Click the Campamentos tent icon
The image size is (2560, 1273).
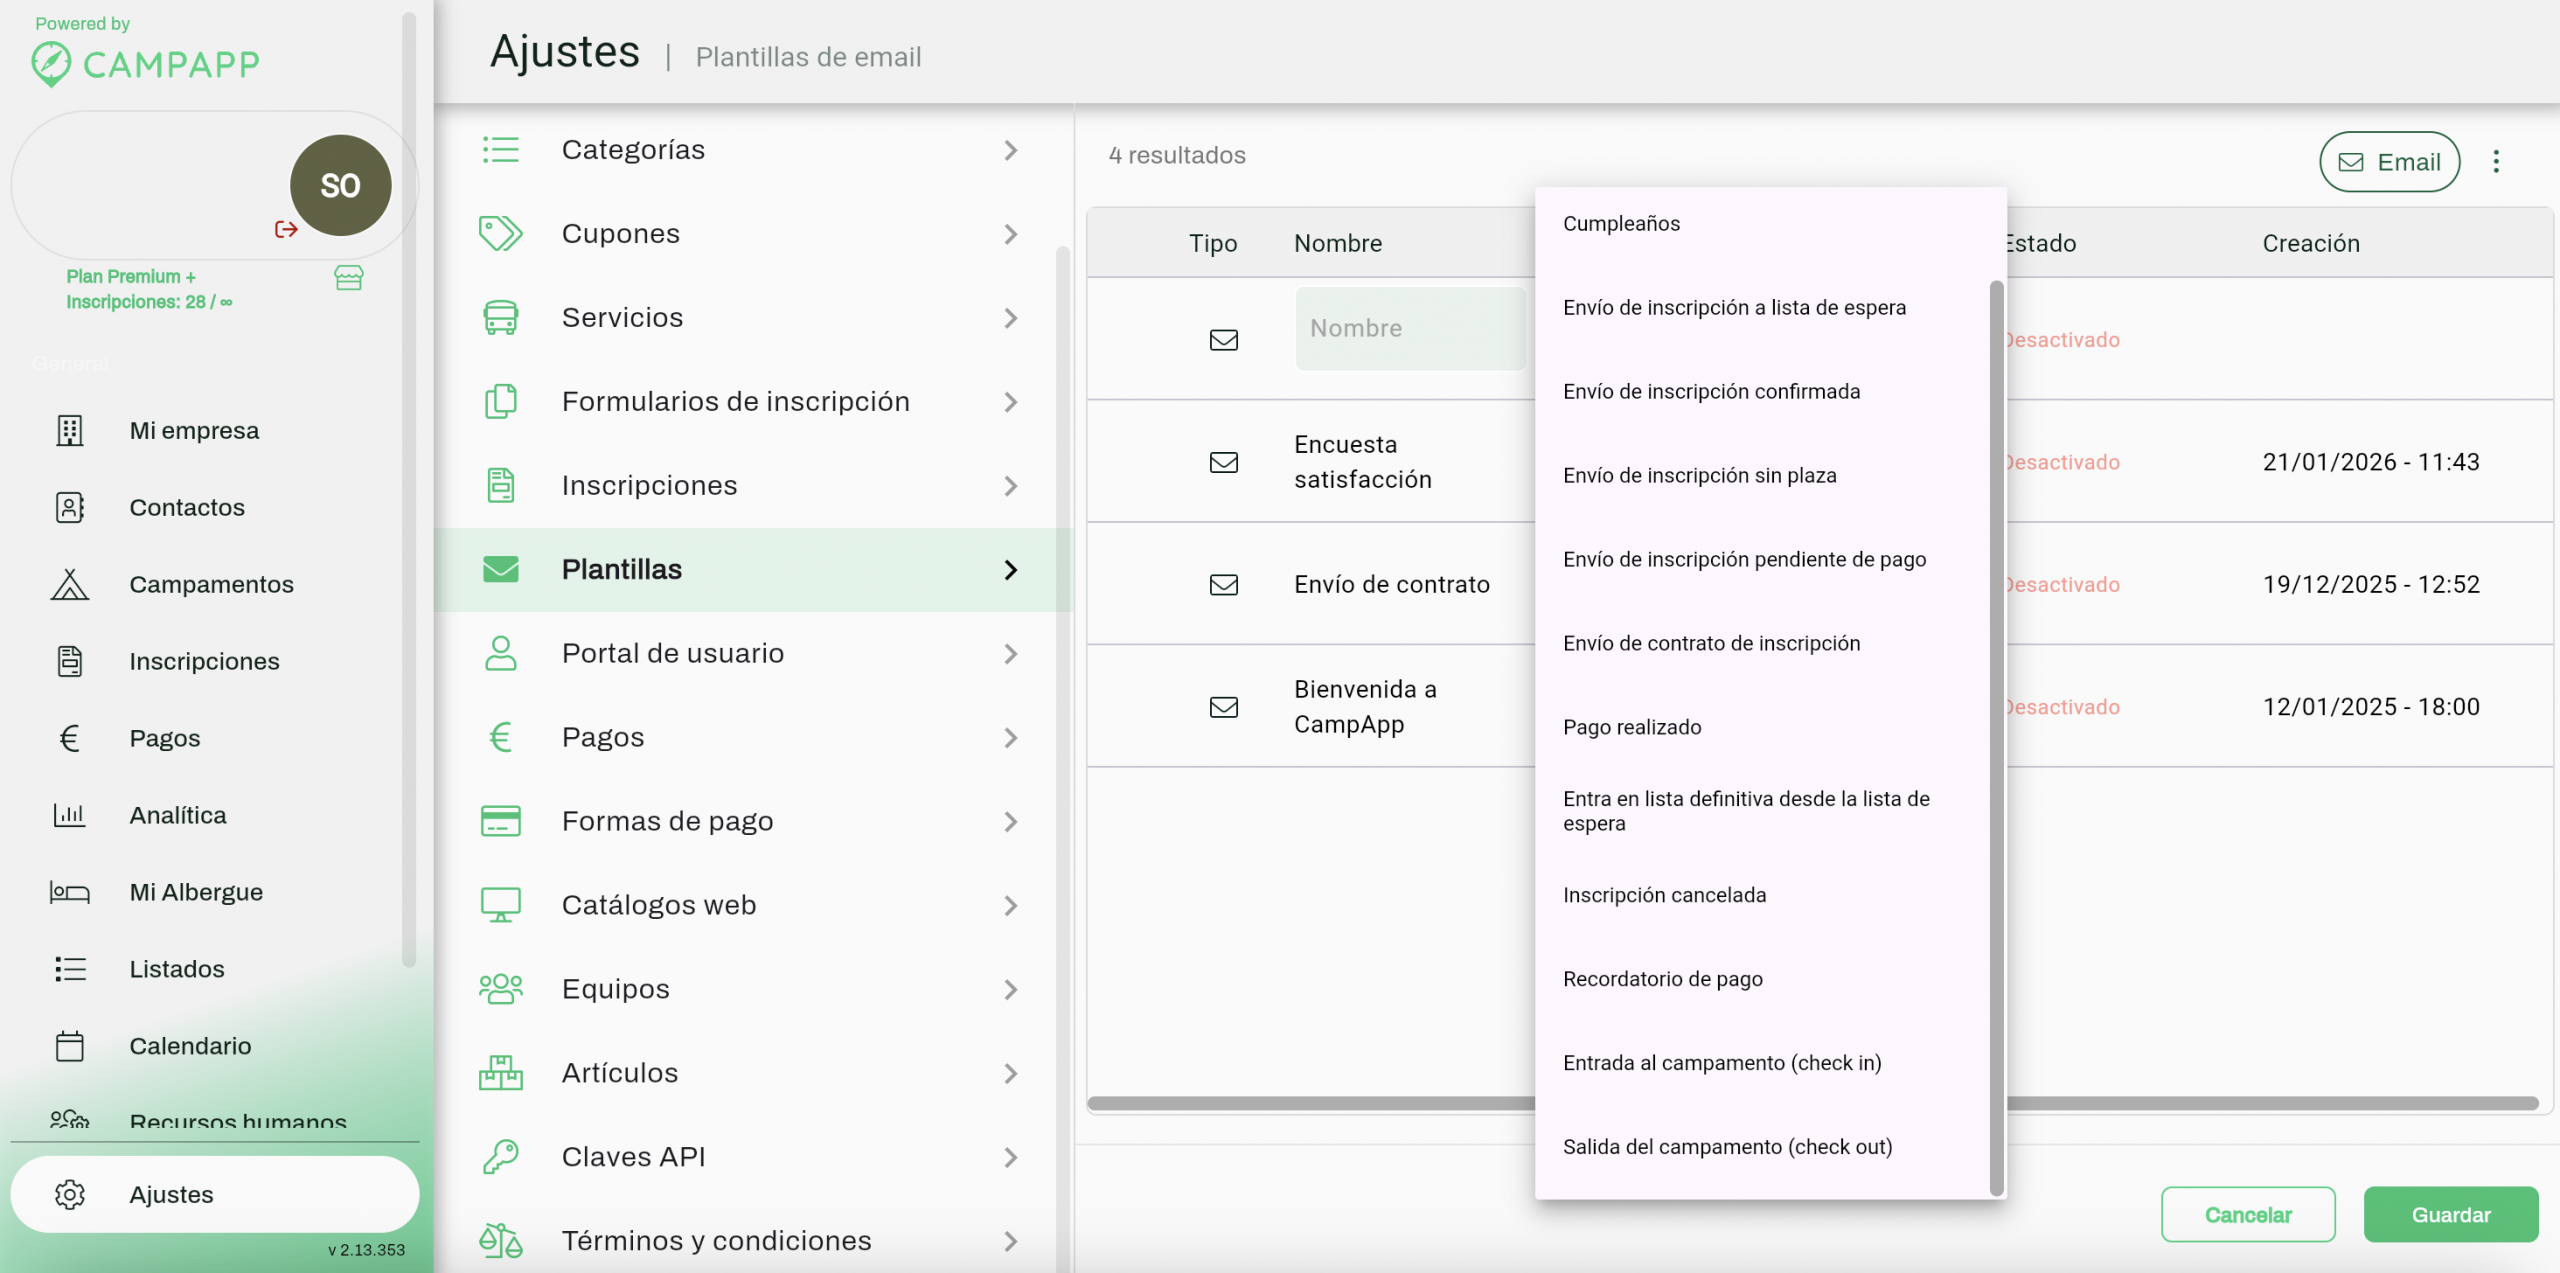[x=69, y=584]
